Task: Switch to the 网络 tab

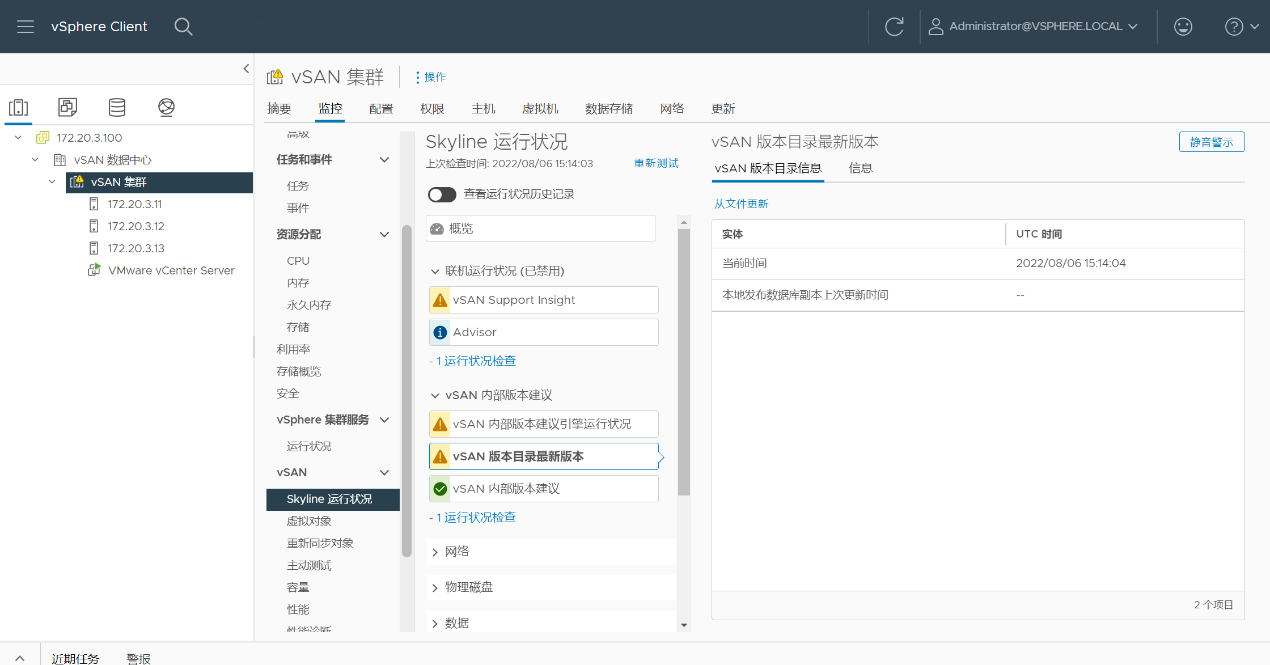Action: [x=672, y=109]
